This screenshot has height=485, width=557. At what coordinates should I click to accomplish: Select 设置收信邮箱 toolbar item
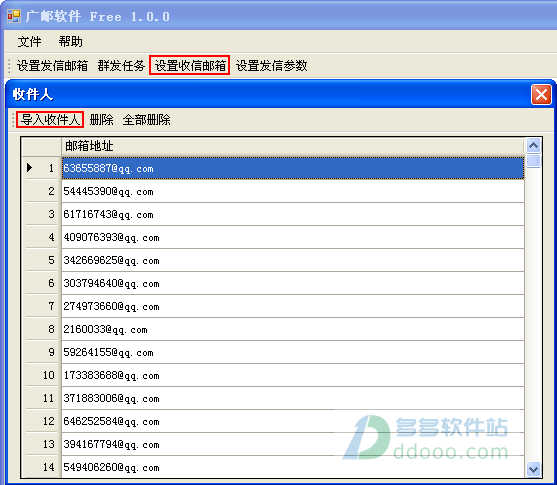tap(190, 65)
